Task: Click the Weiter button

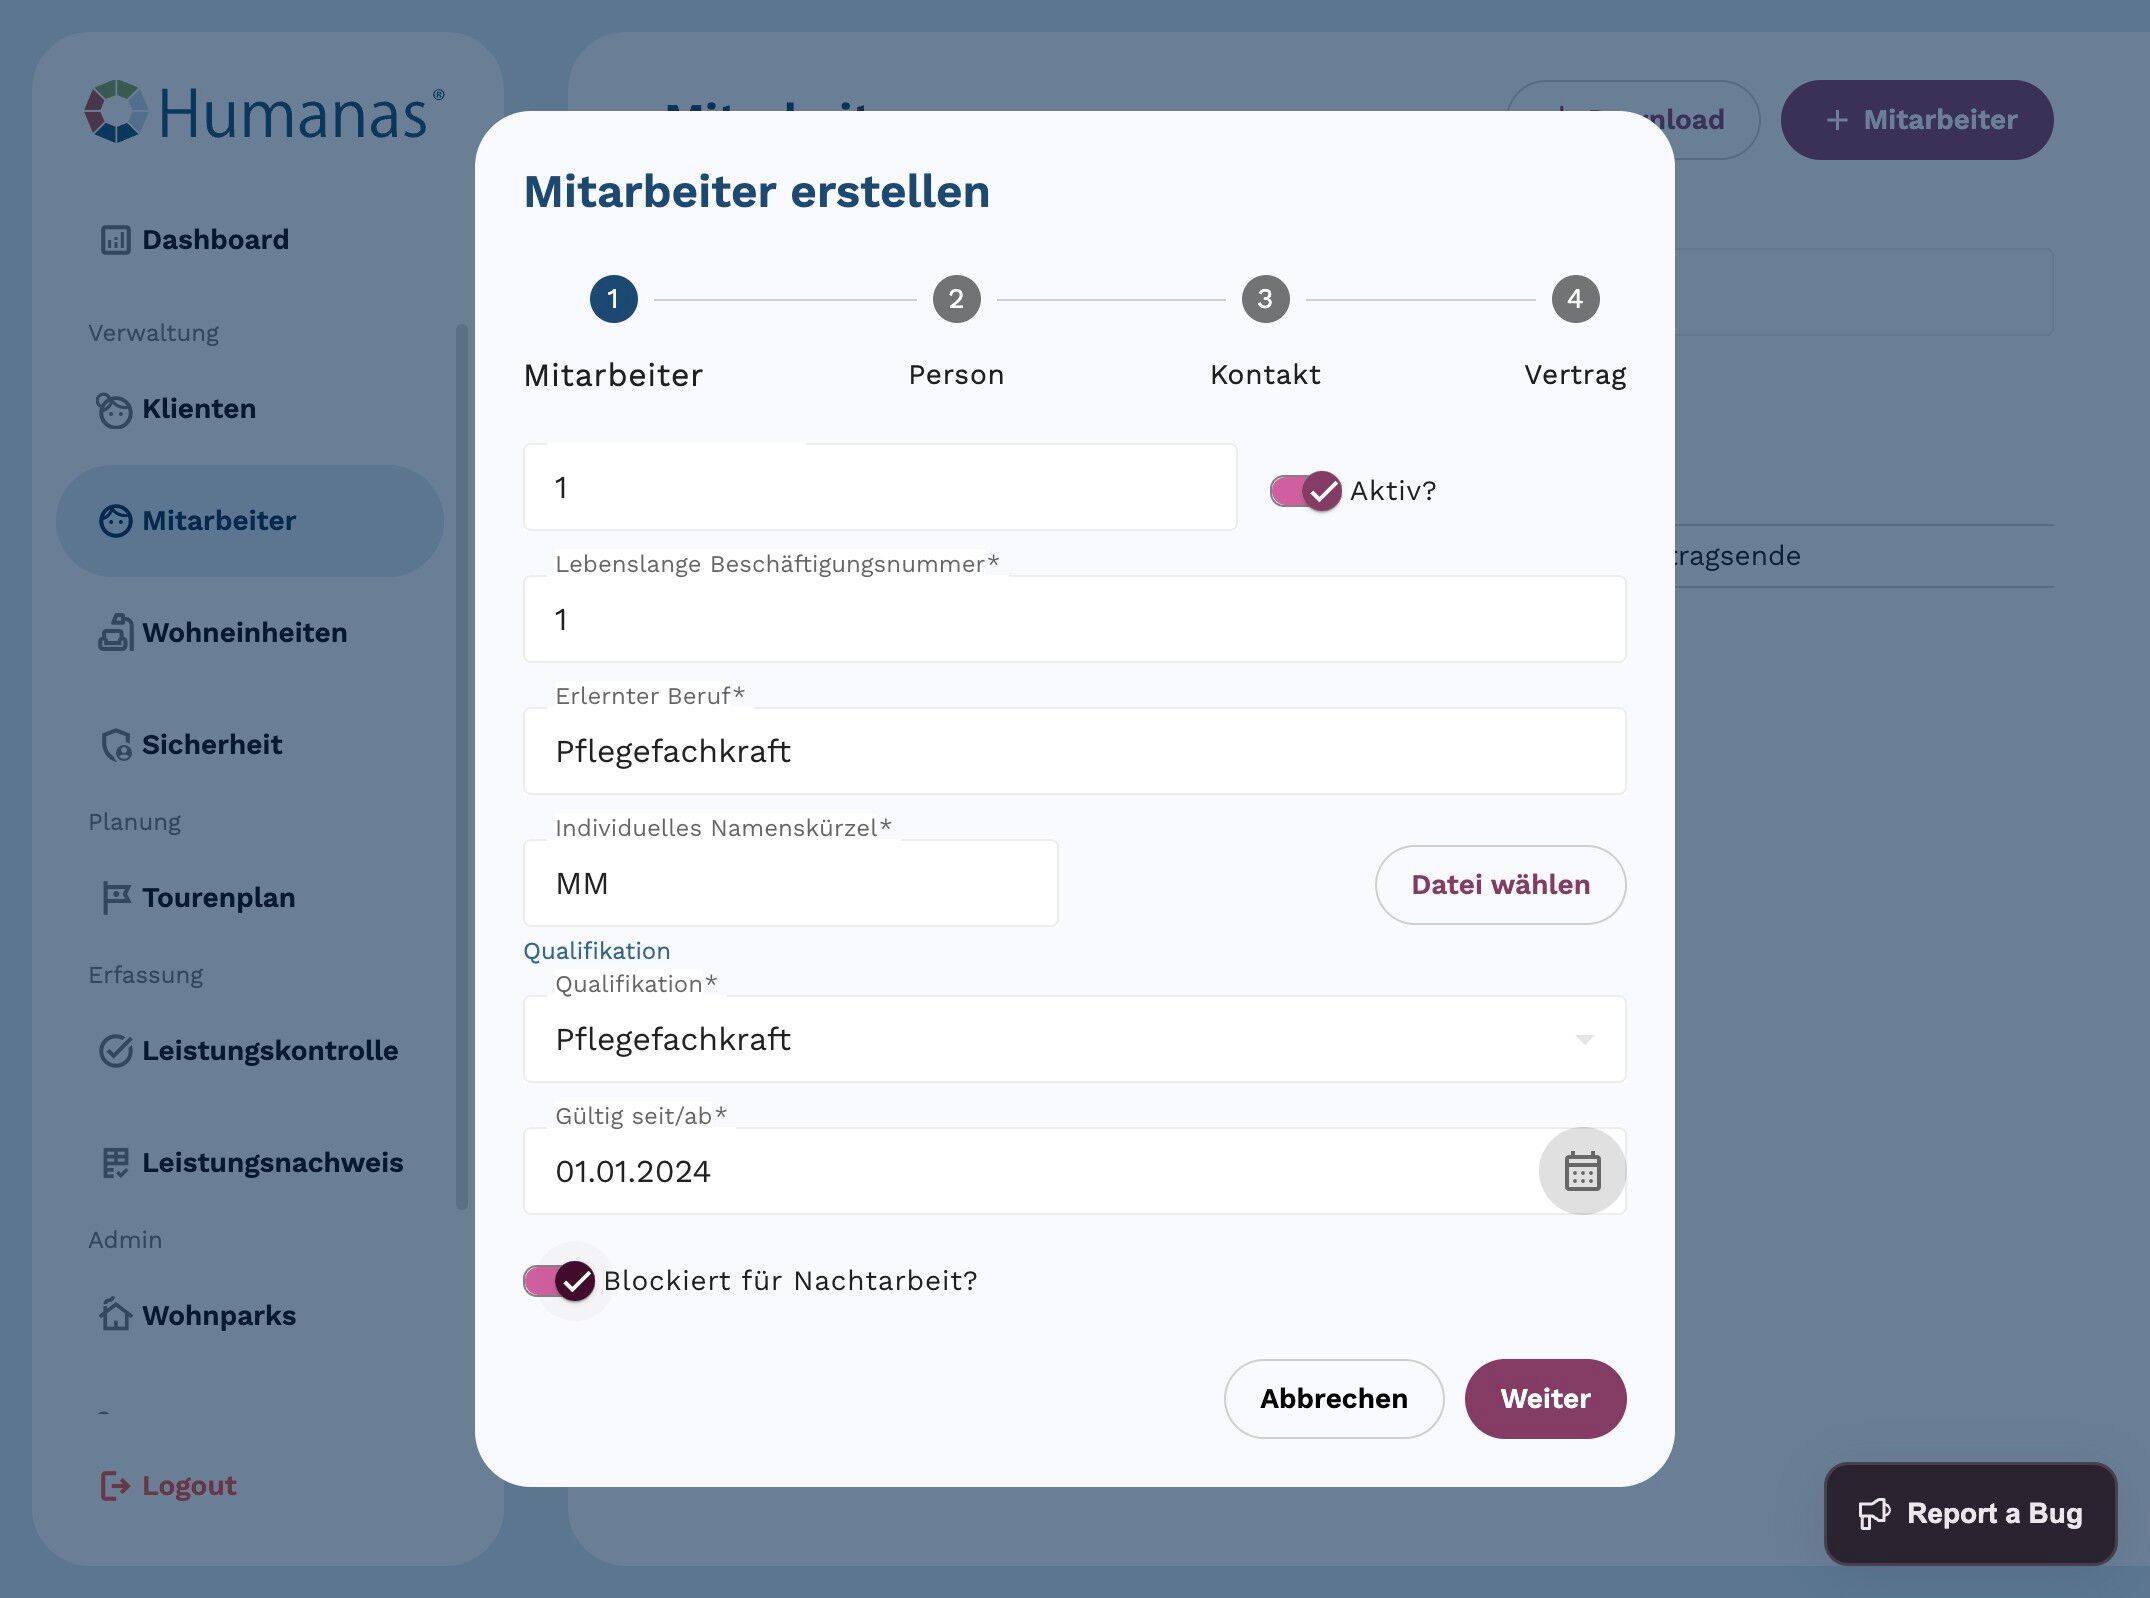Action: [x=1545, y=1399]
